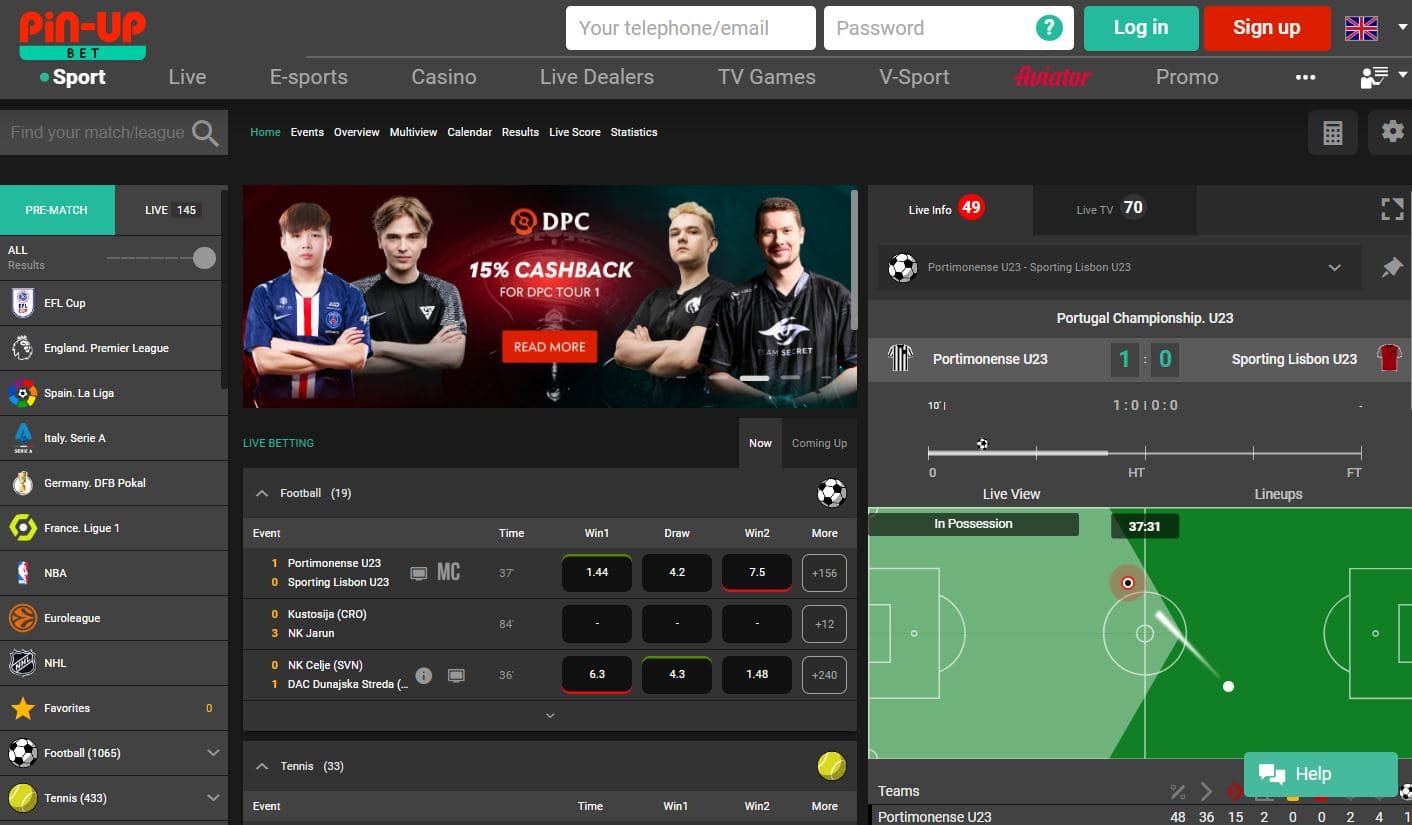The width and height of the screenshot is (1412, 825).
Task: Show Now live betting events
Action: [x=760, y=443]
